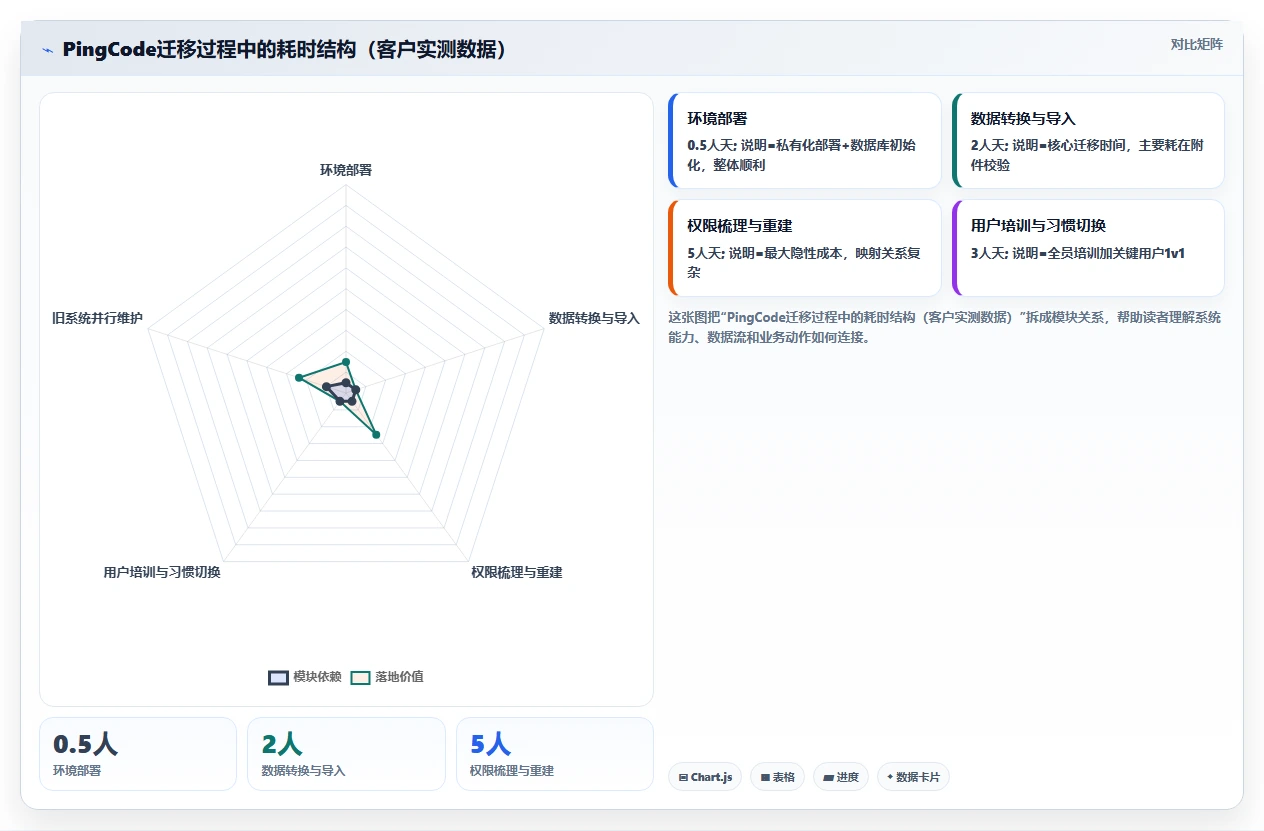Select the 表格 tag chip
This screenshot has height=831, width=1264.
pyautogui.click(x=777, y=777)
